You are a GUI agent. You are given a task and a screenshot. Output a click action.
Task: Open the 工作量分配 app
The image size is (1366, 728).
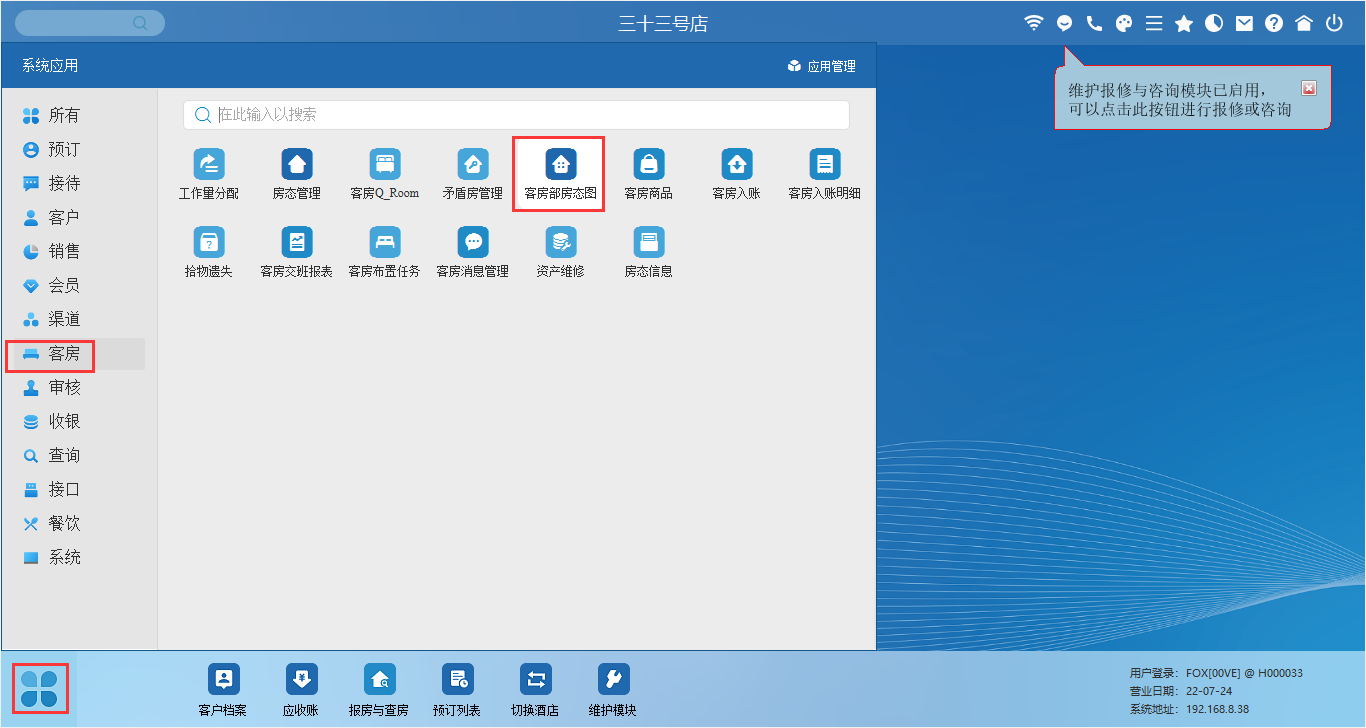point(209,174)
